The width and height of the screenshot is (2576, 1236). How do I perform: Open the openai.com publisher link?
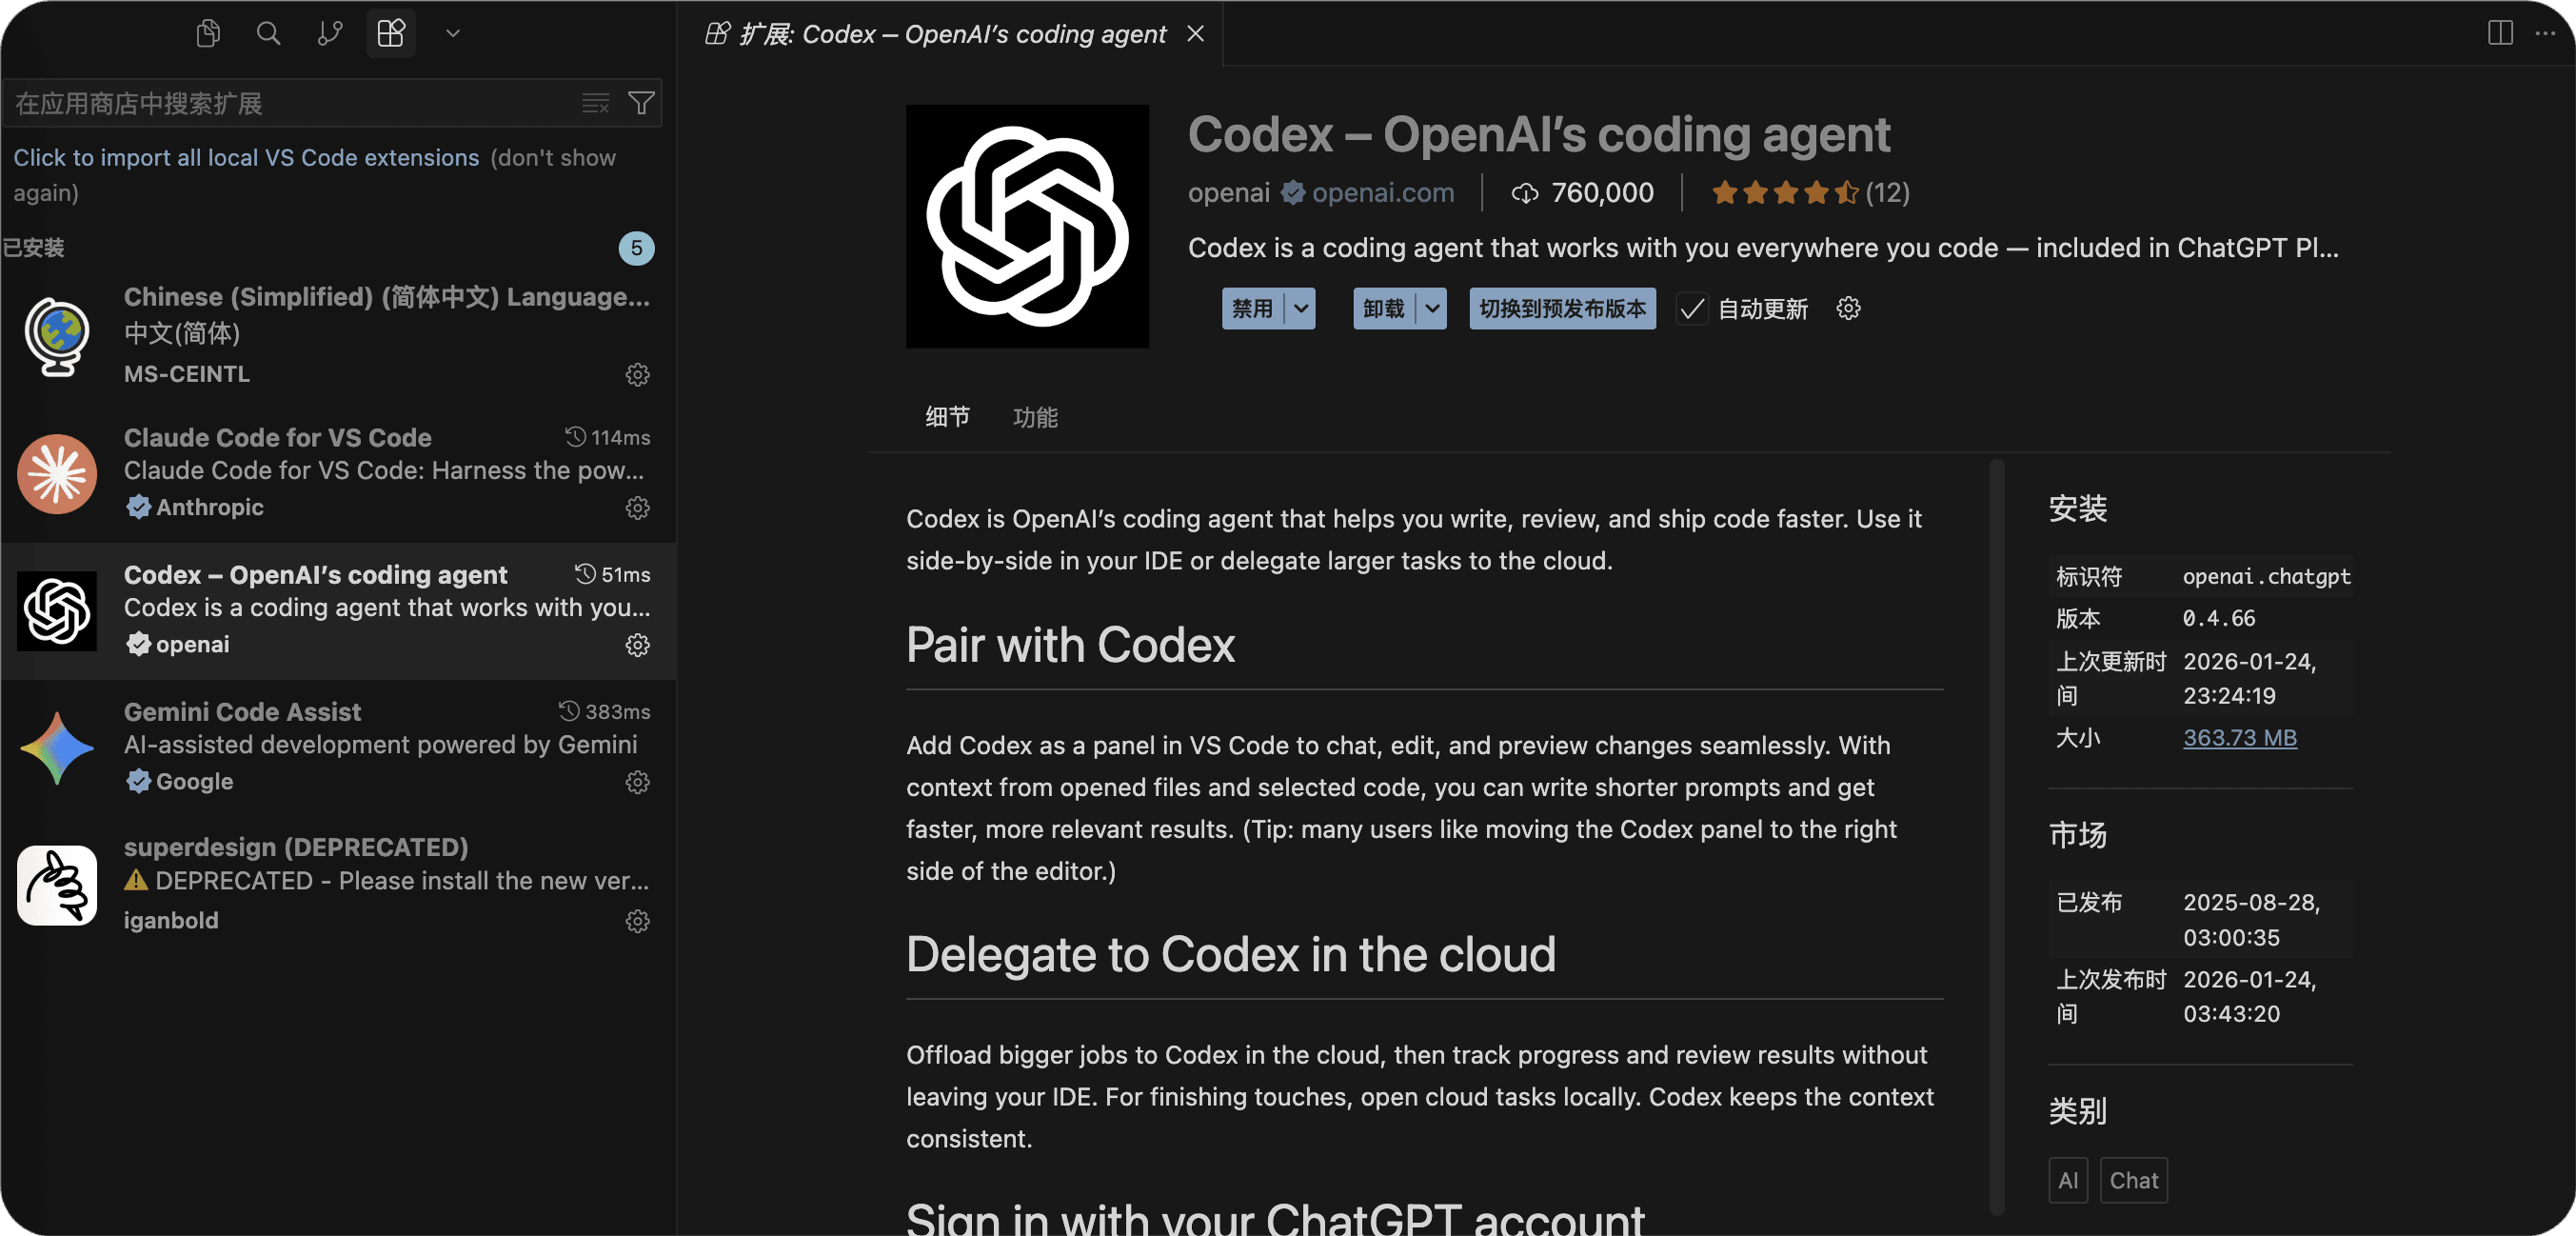point(1382,192)
